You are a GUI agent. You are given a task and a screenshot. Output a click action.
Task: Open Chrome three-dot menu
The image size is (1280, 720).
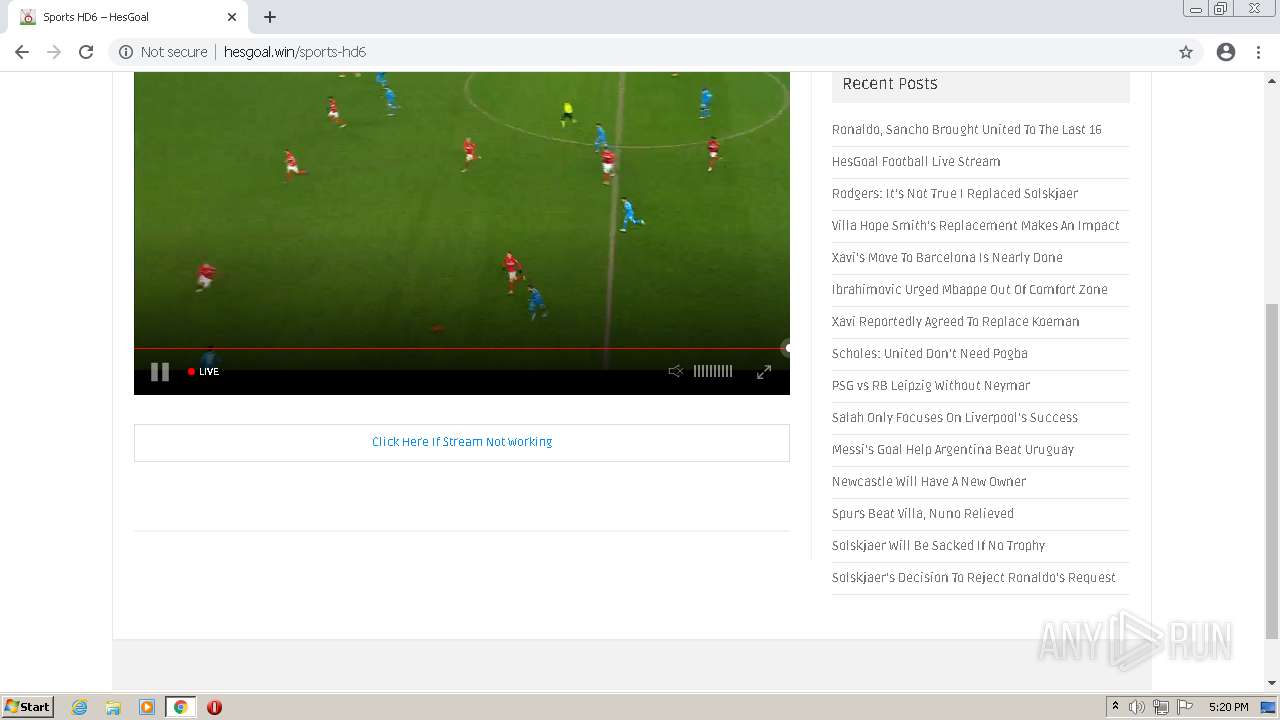point(1258,52)
